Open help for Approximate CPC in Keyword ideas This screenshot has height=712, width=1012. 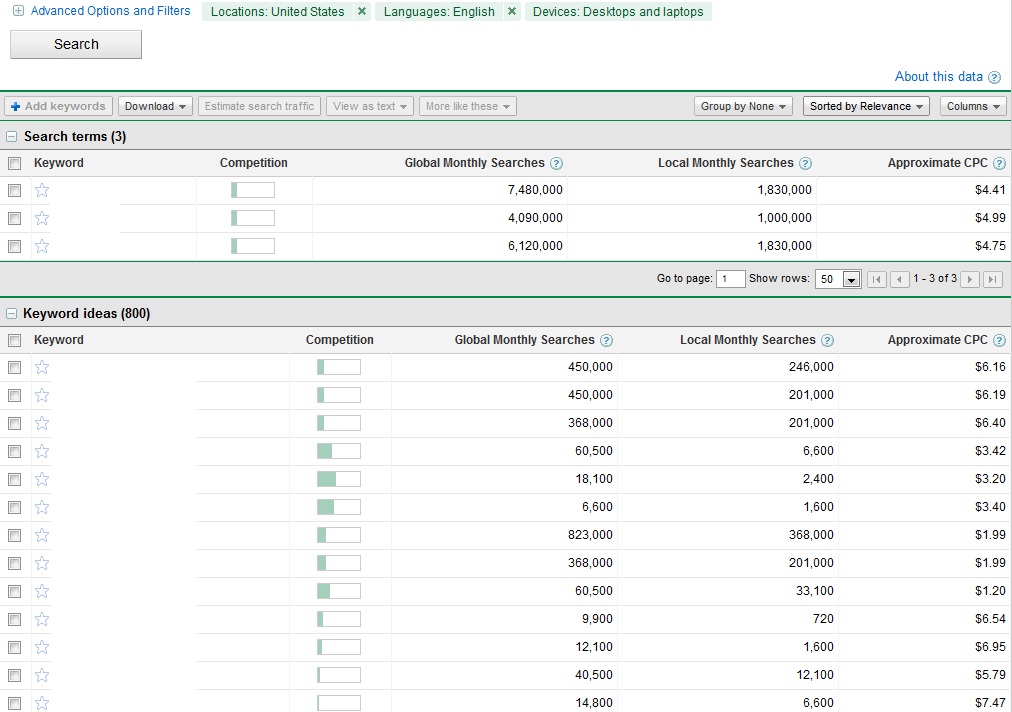[999, 340]
